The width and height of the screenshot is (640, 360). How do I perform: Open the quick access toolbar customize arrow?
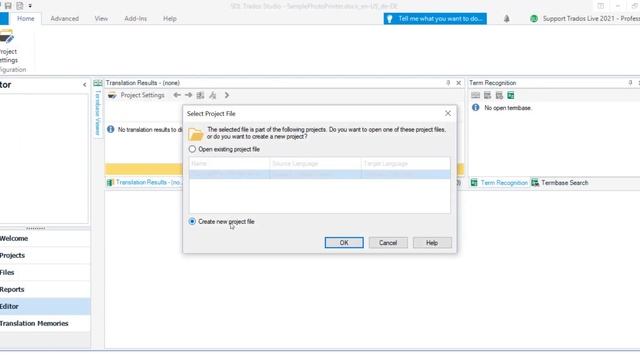(30, 6)
